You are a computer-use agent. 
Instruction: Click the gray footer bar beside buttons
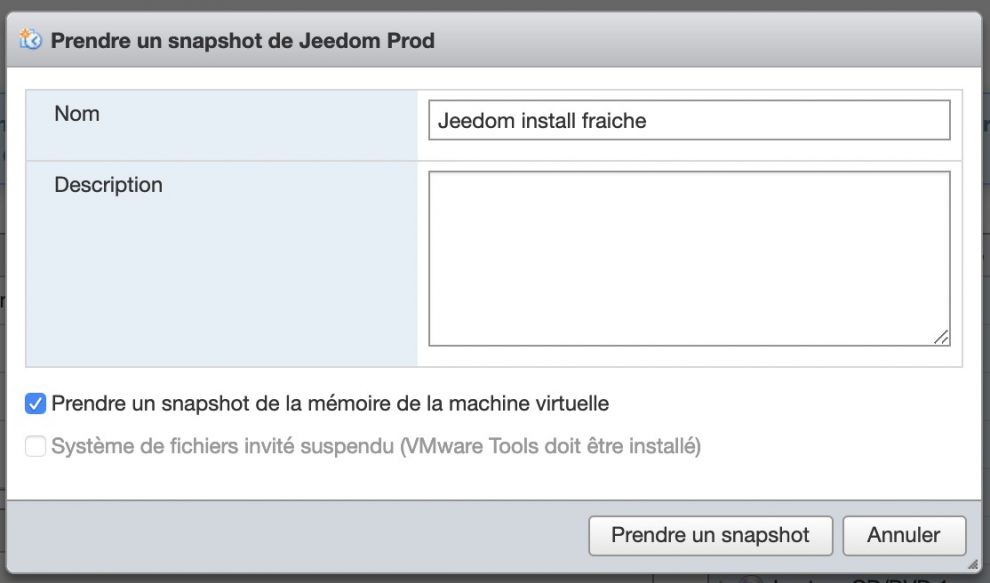pyautogui.click(x=297, y=536)
